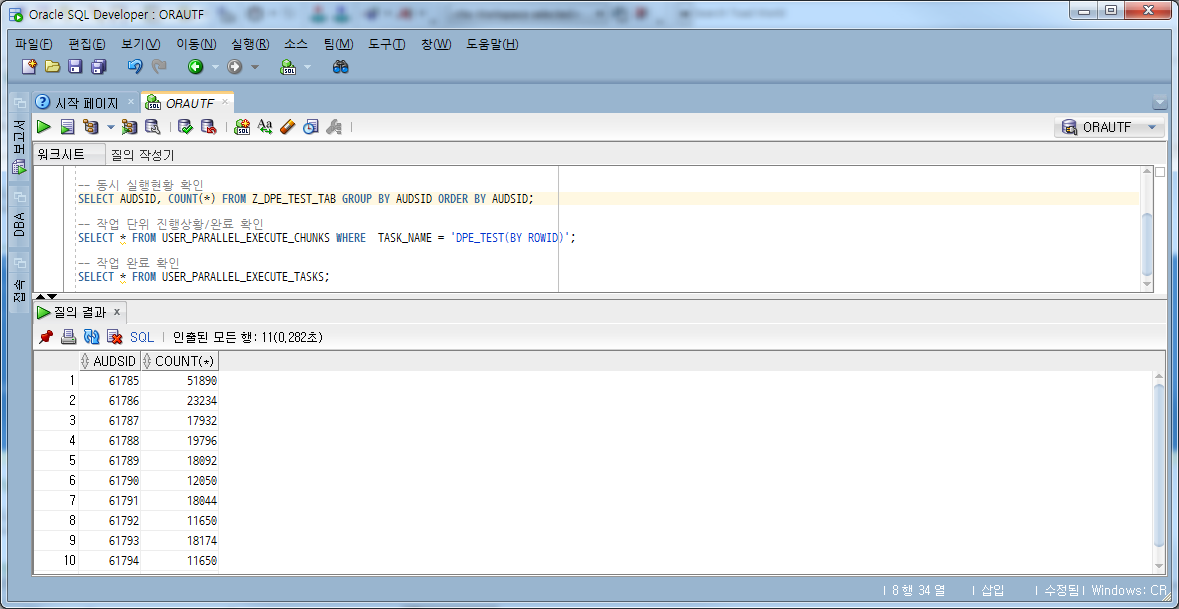The height and width of the screenshot is (609, 1179).
Task: Print the query results using the printer icon
Action: click(x=68, y=336)
